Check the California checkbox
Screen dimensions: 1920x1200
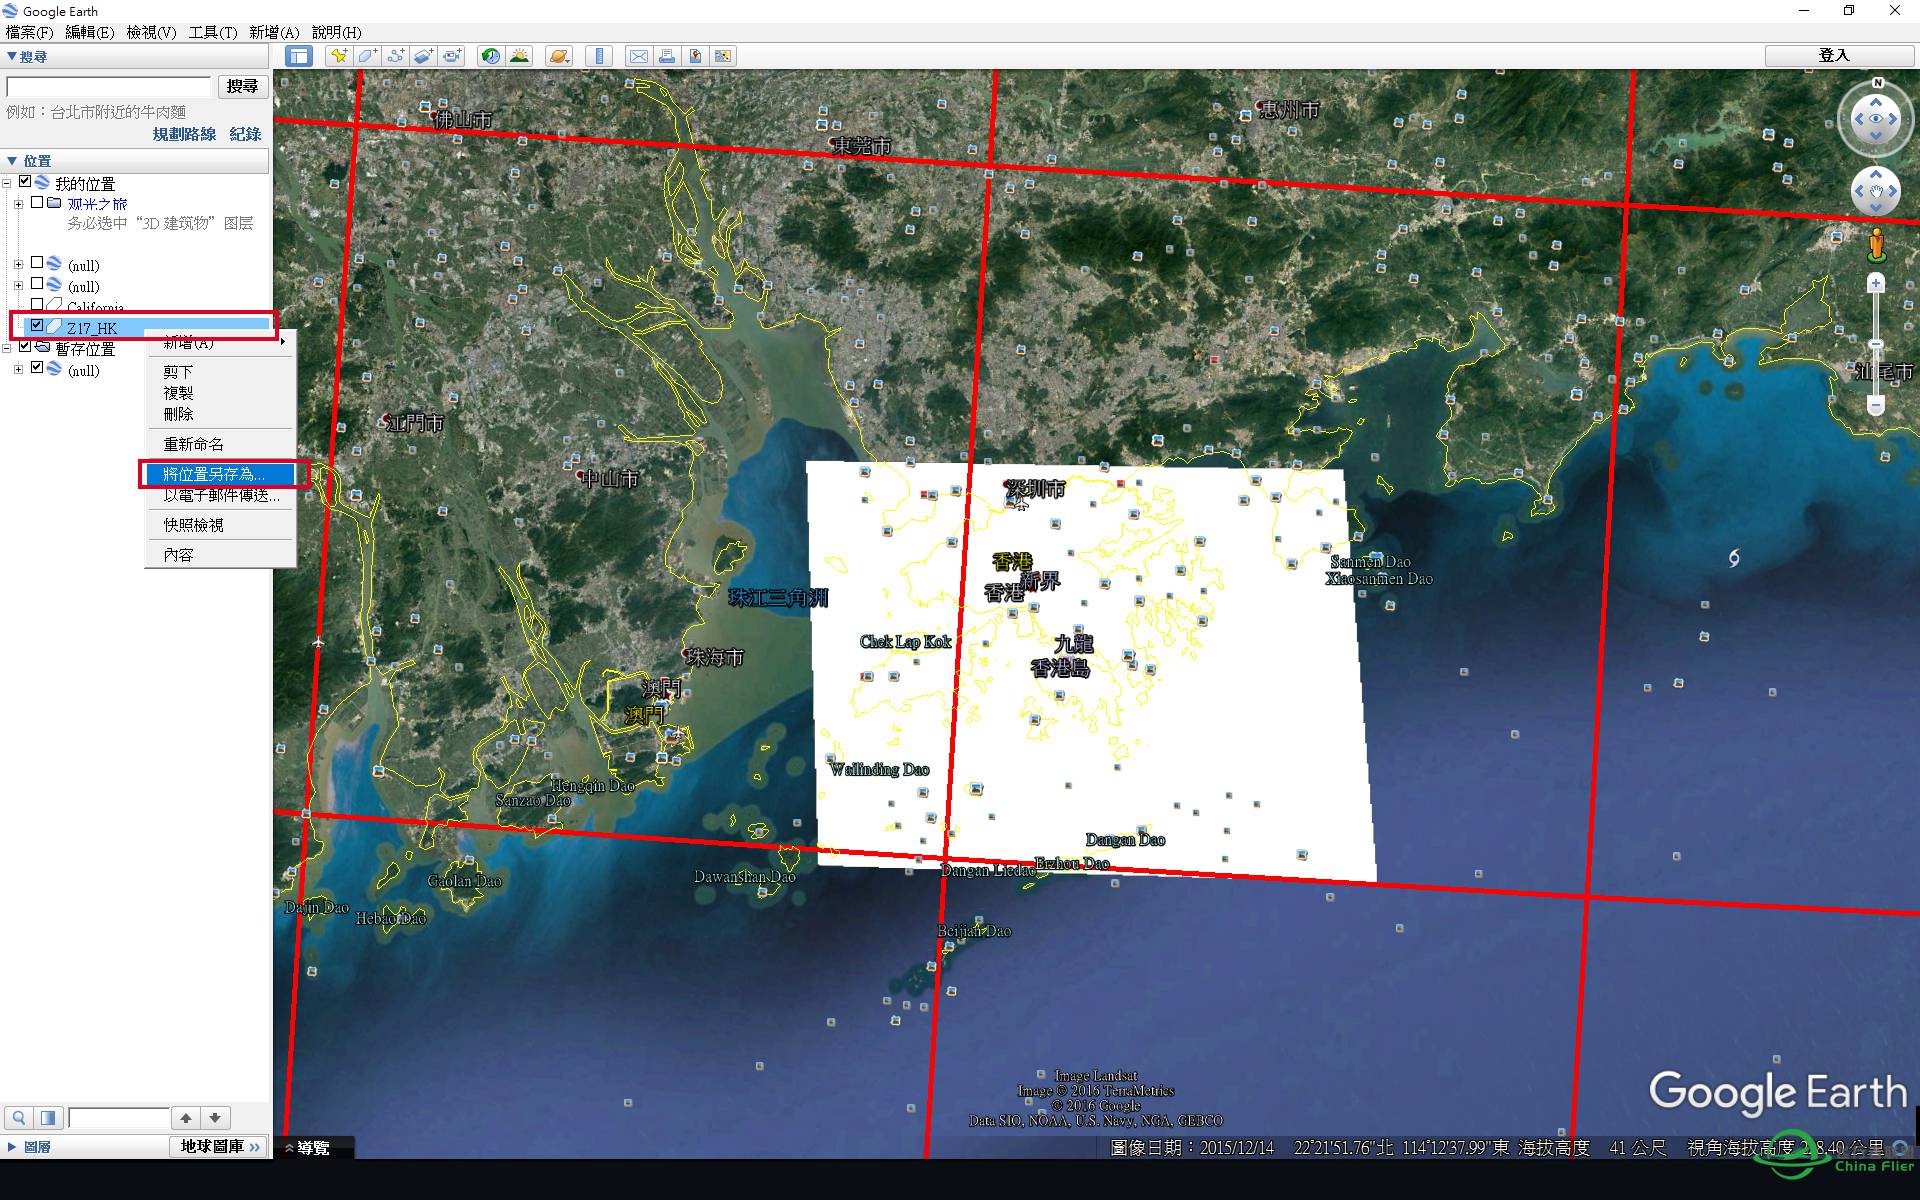(x=37, y=304)
